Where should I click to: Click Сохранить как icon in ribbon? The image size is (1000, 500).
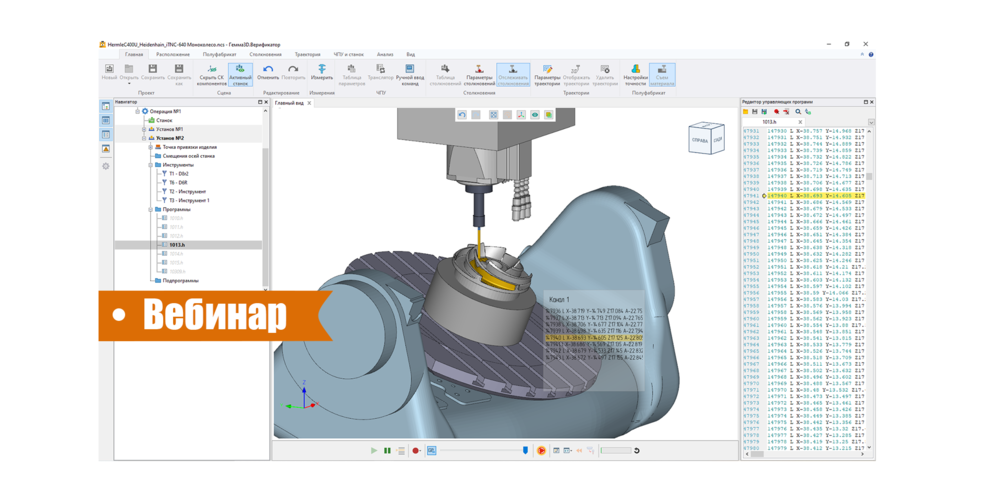point(179,69)
